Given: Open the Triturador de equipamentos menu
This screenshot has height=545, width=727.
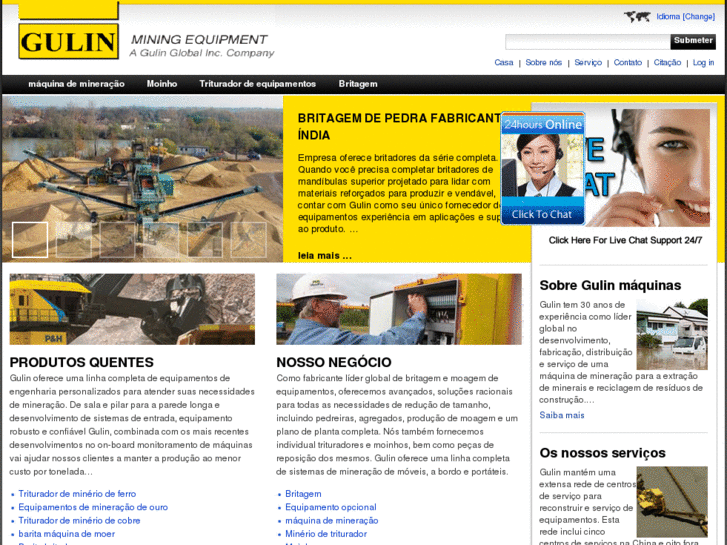Looking at the screenshot, I should coord(257,84).
